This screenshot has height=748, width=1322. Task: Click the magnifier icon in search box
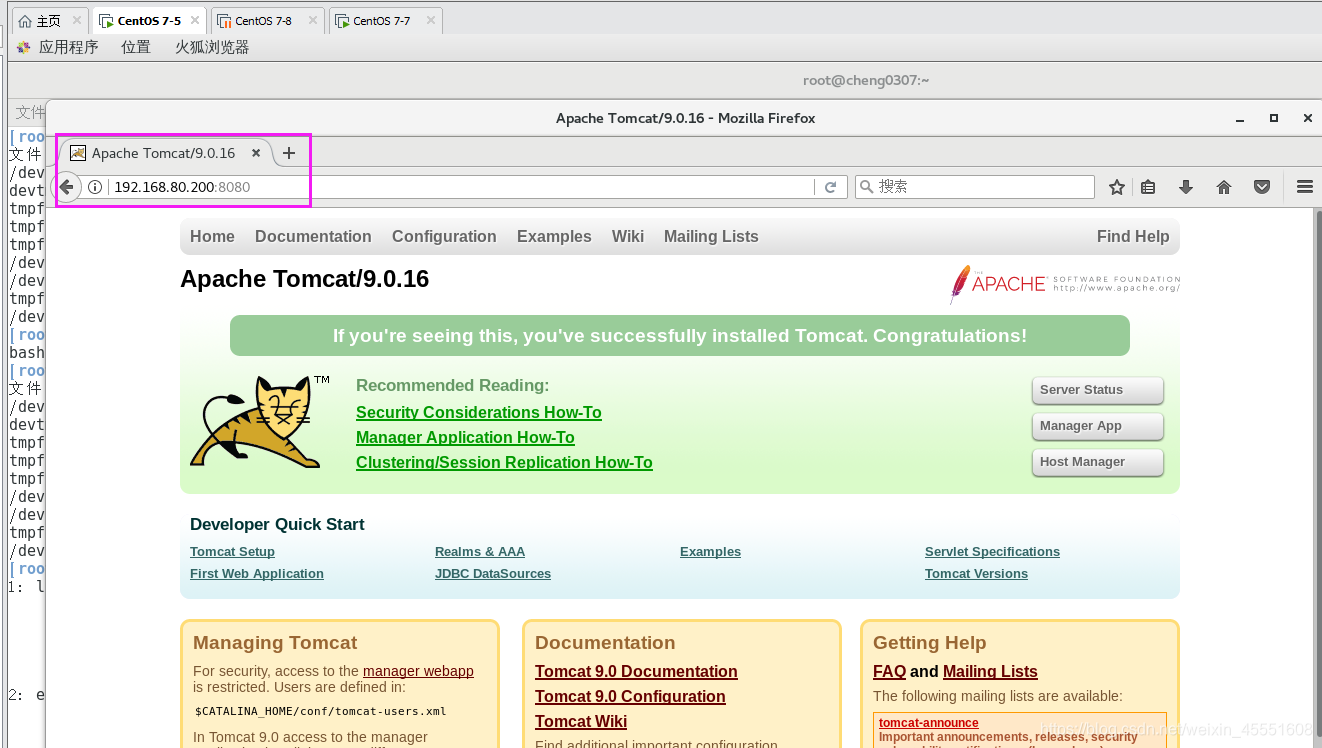[867, 187]
